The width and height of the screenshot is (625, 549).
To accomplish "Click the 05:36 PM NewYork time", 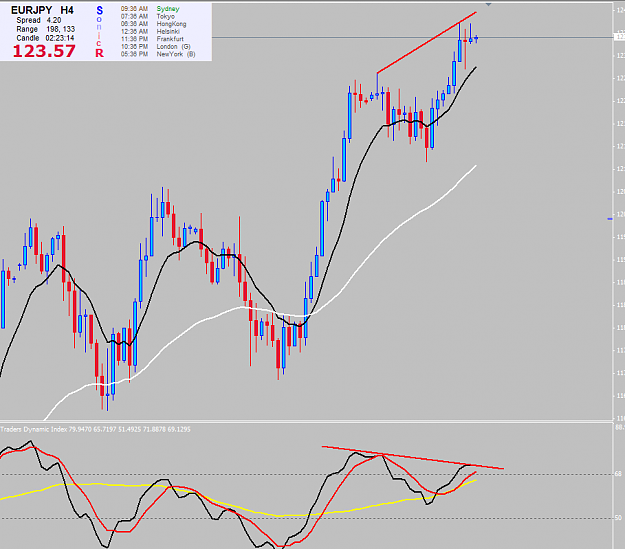I will (134, 54).
